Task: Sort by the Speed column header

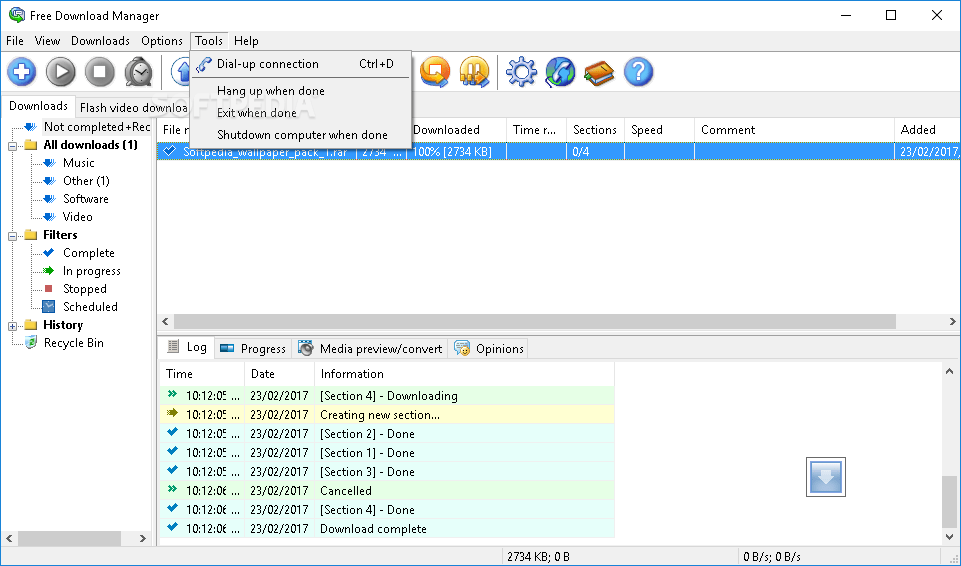Action: coord(659,130)
